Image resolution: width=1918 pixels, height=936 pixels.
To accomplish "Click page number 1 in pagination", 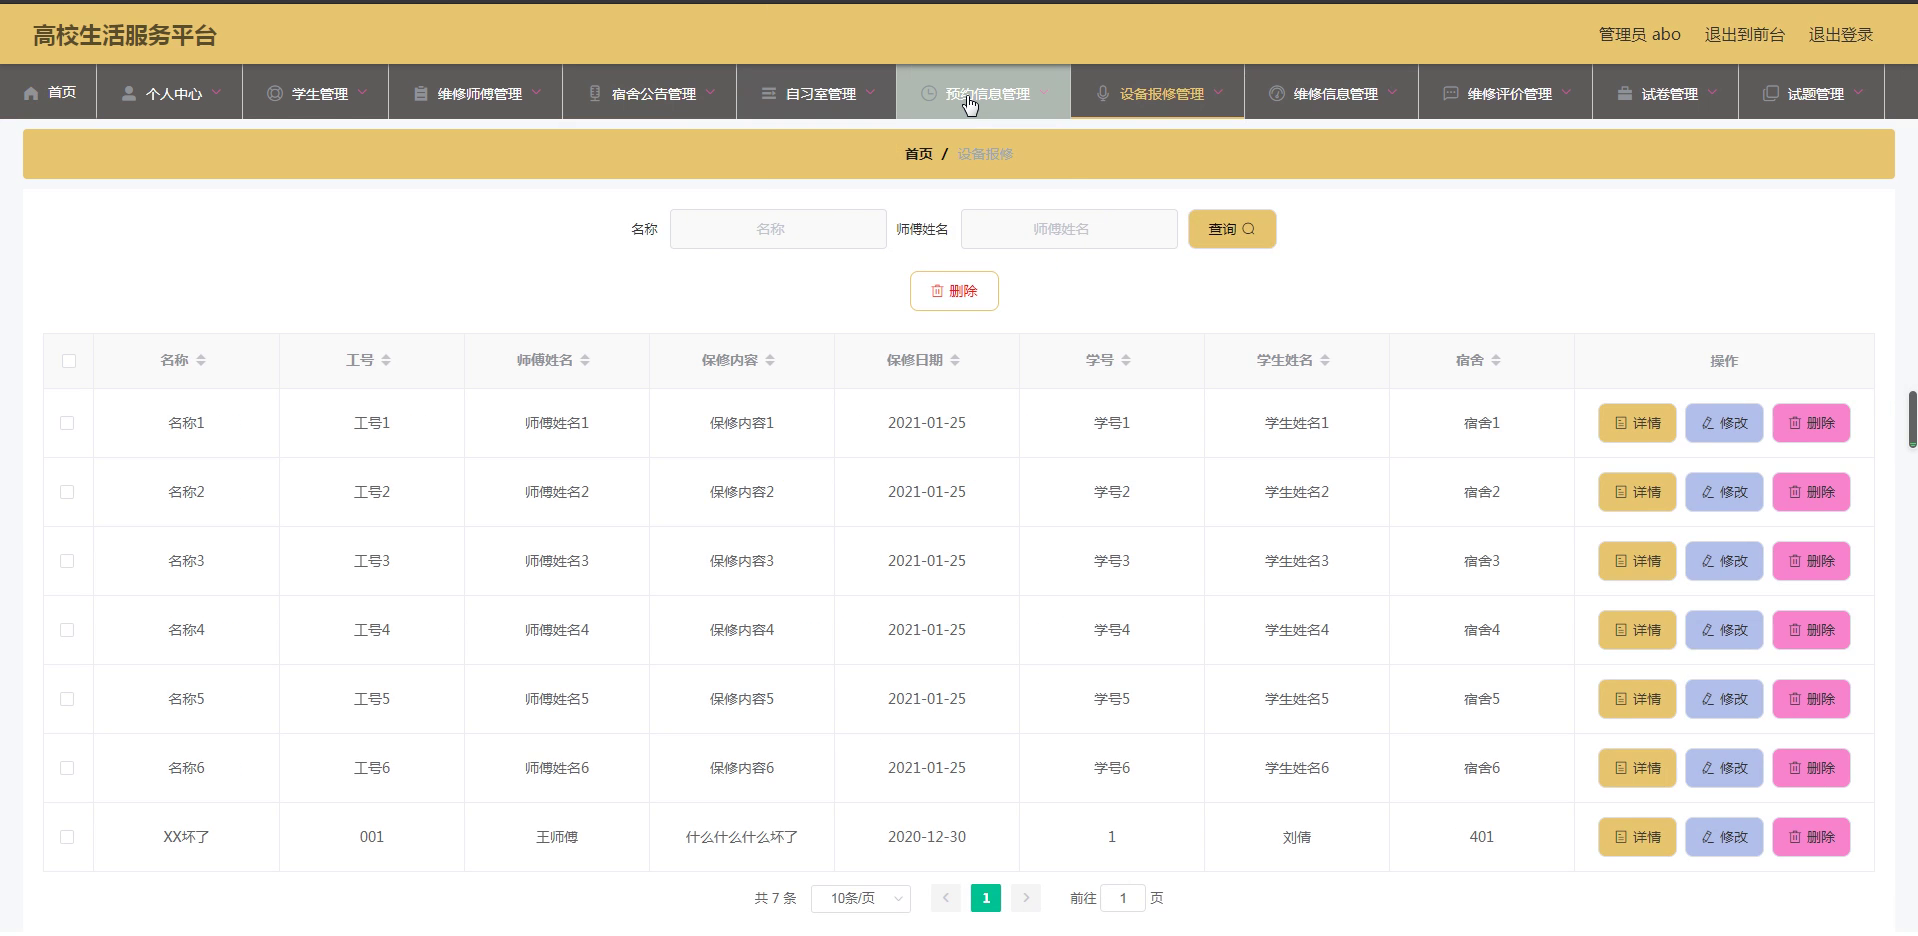I will click(986, 898).
